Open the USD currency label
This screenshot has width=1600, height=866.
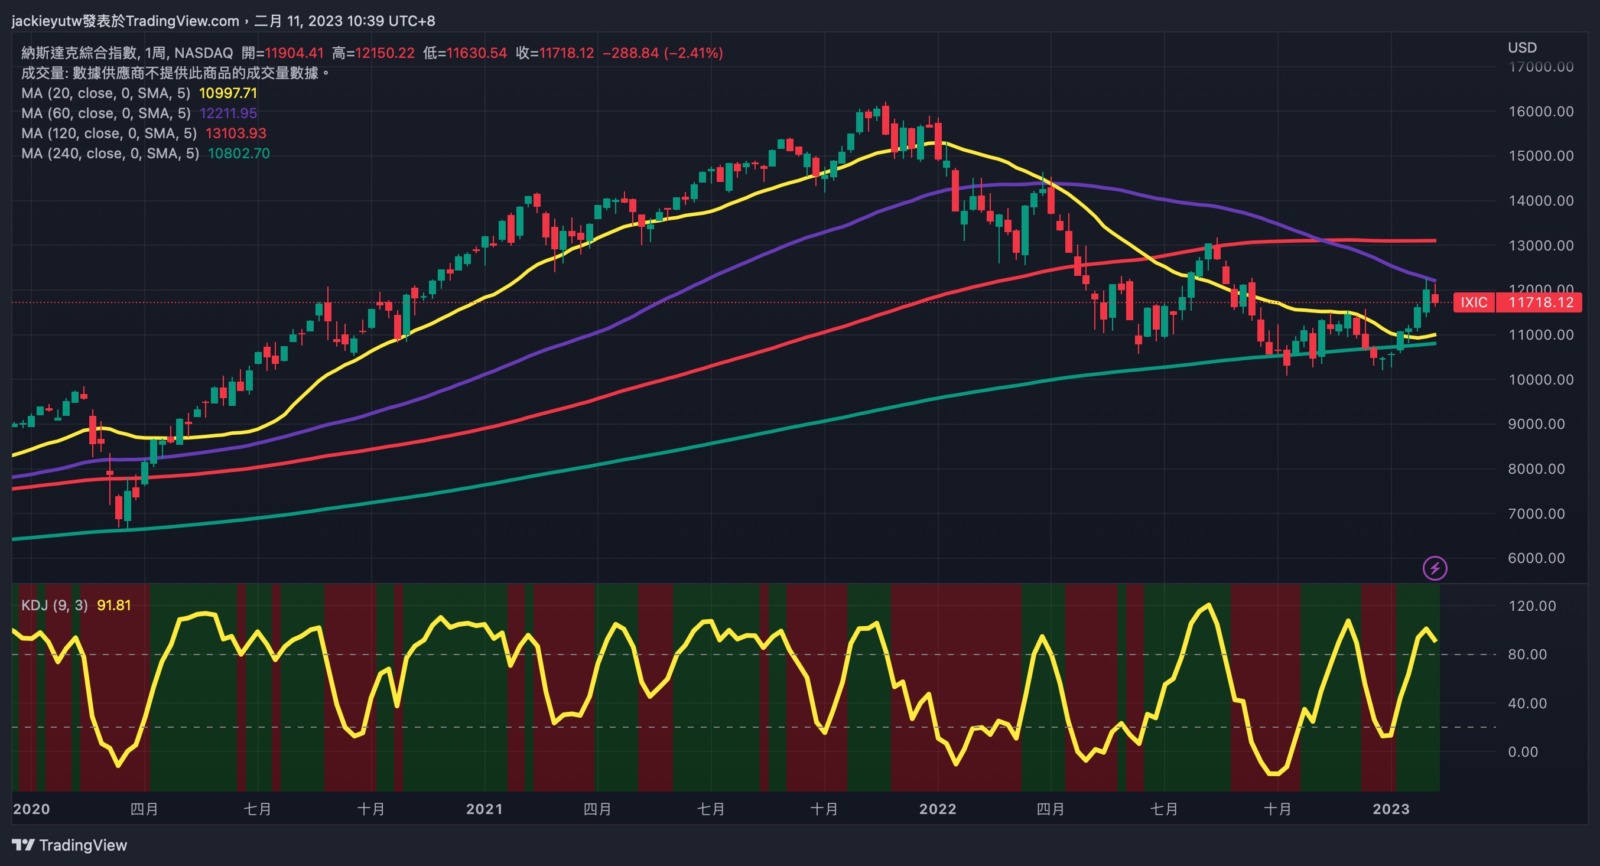(1522, 47)
